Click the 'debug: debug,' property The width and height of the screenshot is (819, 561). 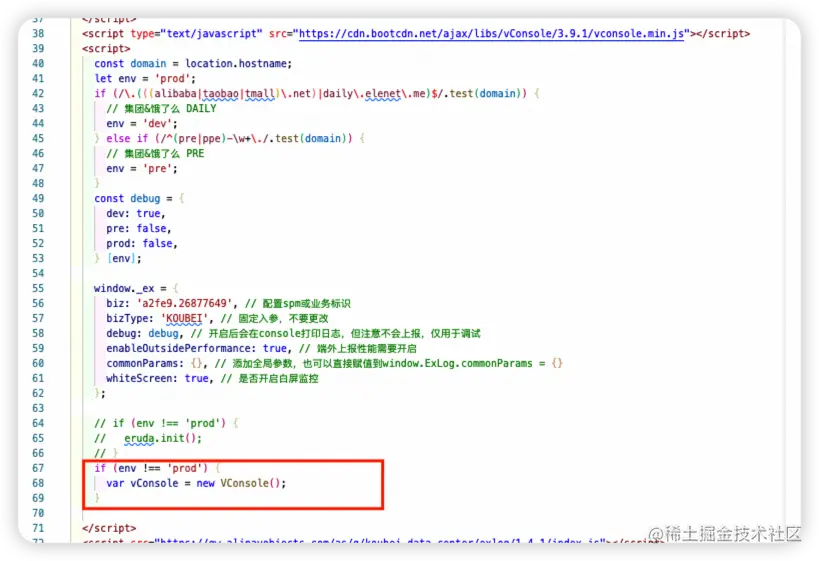pyautogui.click(x=145, y=334)
